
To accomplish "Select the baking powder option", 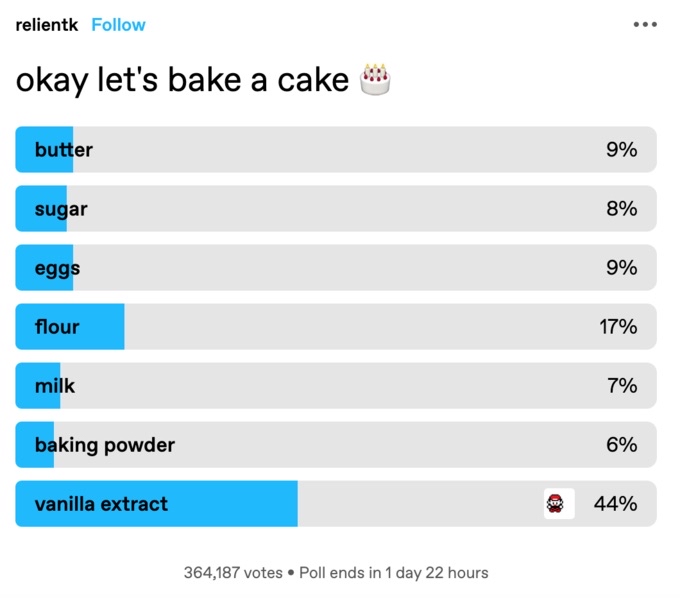I will [336, 444].
